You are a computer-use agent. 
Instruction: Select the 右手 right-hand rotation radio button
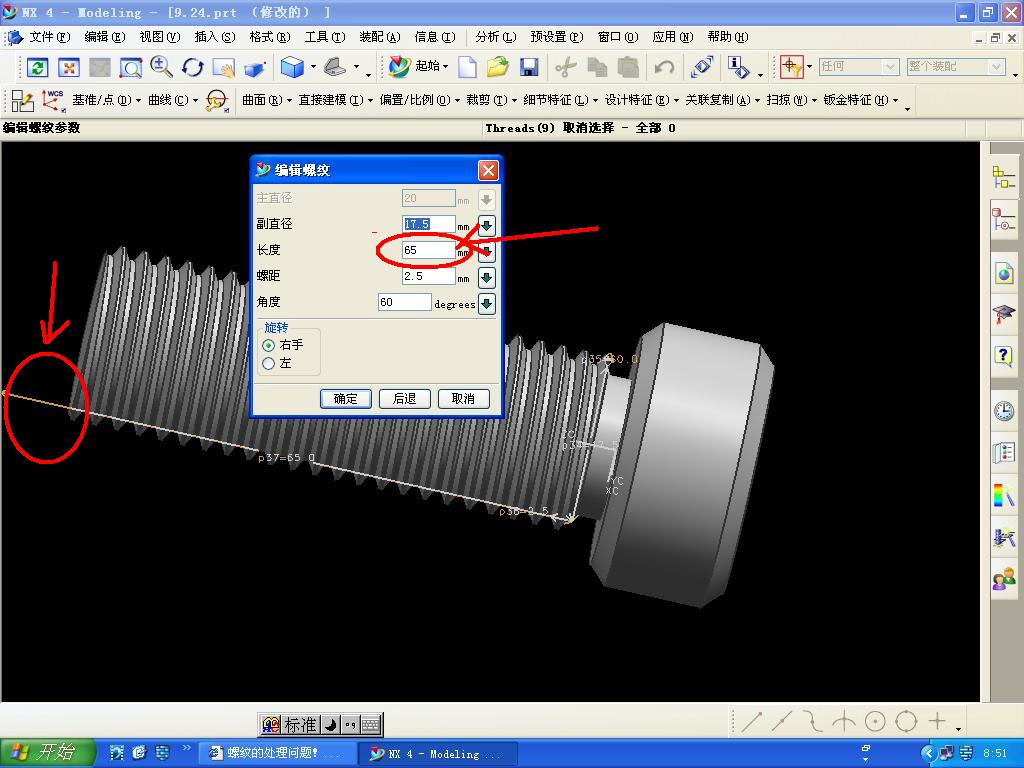268,345
